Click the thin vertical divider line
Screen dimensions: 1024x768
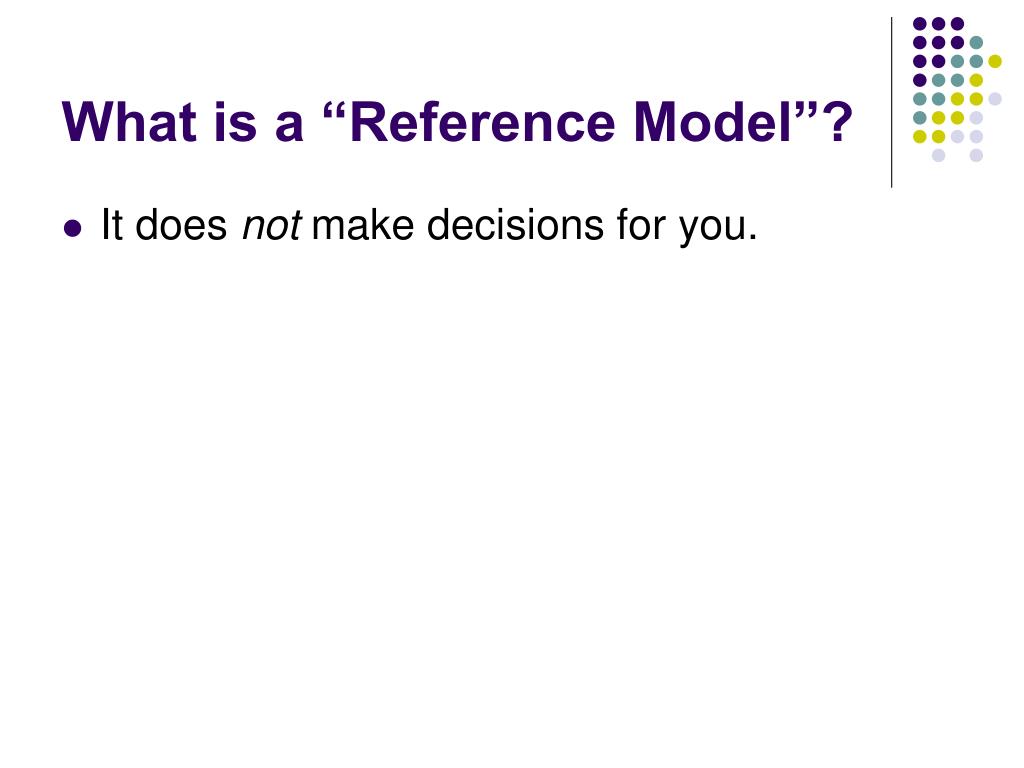(x=891, y=103)
